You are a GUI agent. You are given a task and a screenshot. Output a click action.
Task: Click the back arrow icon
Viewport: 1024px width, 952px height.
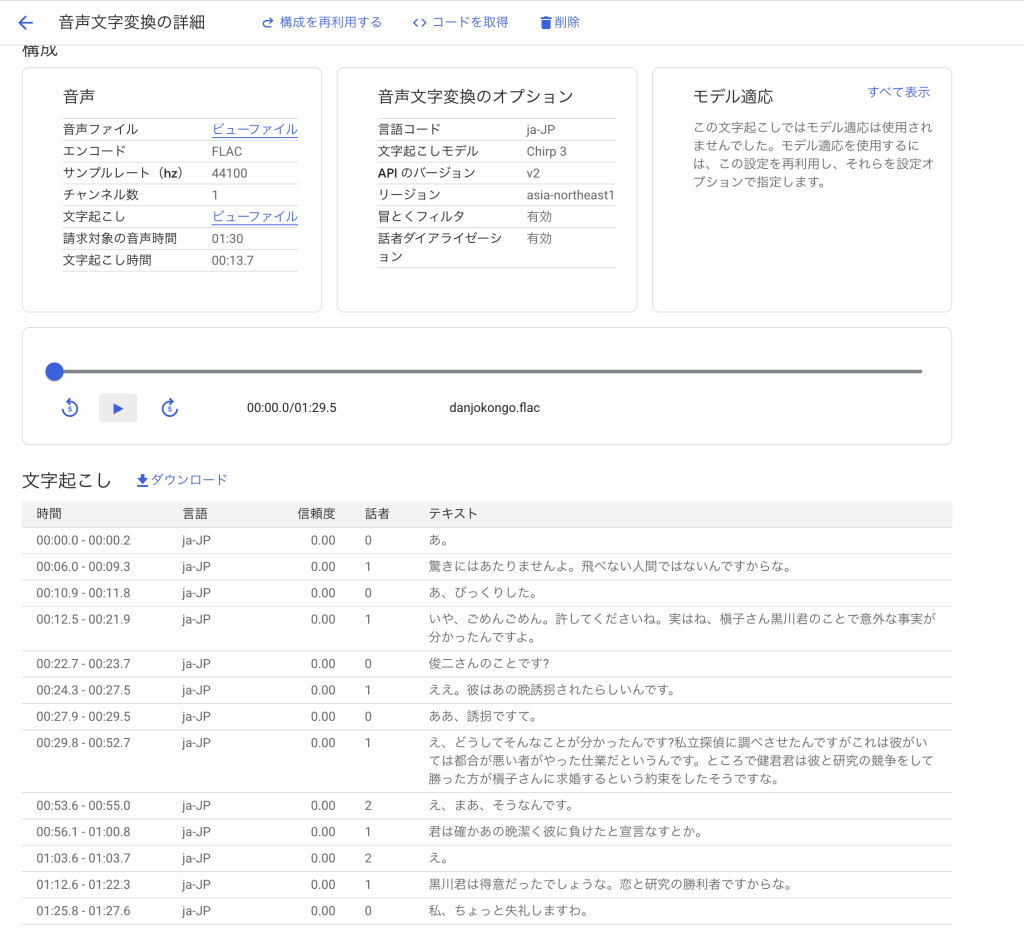pyautogui.click(x=26, y=23)
